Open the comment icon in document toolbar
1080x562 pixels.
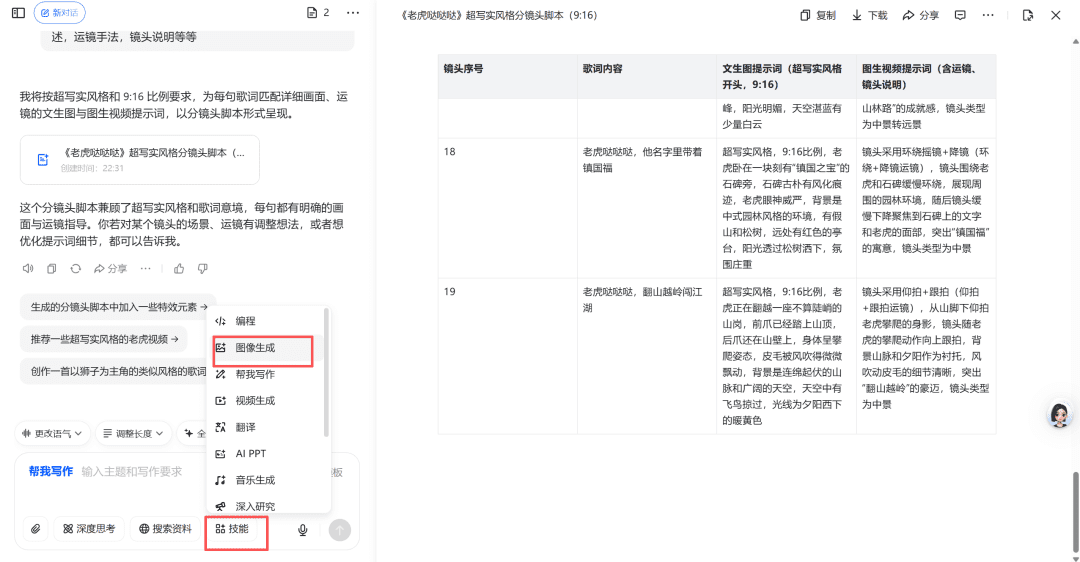(x=960, y=15)
